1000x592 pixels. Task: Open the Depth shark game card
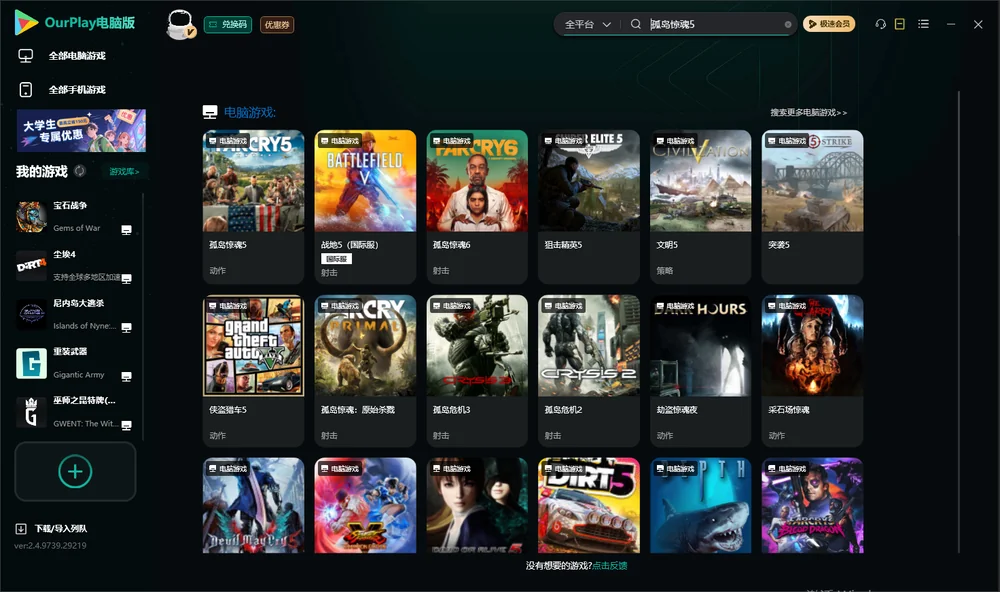coord(701,505)
